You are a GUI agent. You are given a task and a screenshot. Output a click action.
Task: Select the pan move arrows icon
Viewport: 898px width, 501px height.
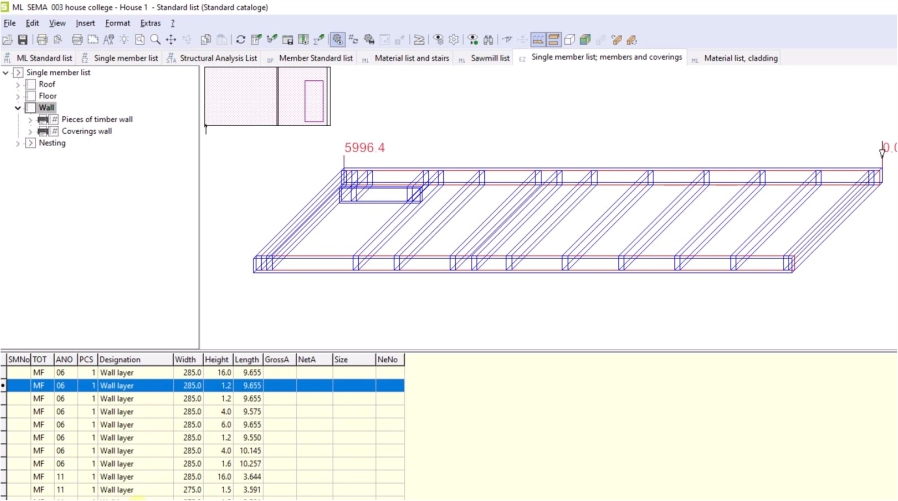pyautogui.click(x=171, y=40)
